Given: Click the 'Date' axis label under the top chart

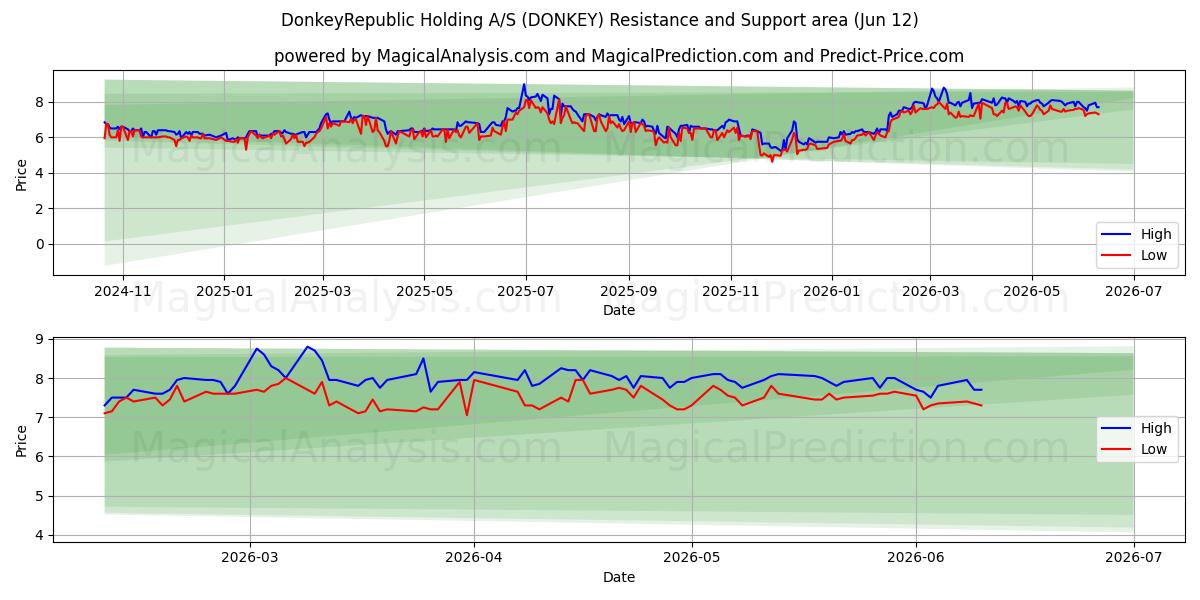Looking at the screenshot, I should coord(619,311).
